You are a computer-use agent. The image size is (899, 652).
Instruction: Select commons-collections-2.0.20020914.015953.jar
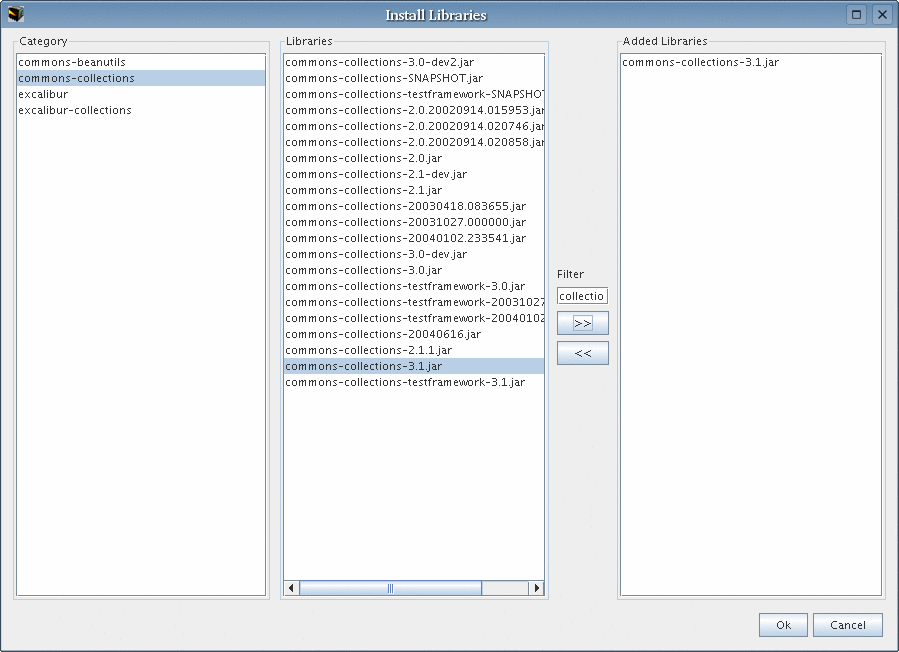click(413, 110)
